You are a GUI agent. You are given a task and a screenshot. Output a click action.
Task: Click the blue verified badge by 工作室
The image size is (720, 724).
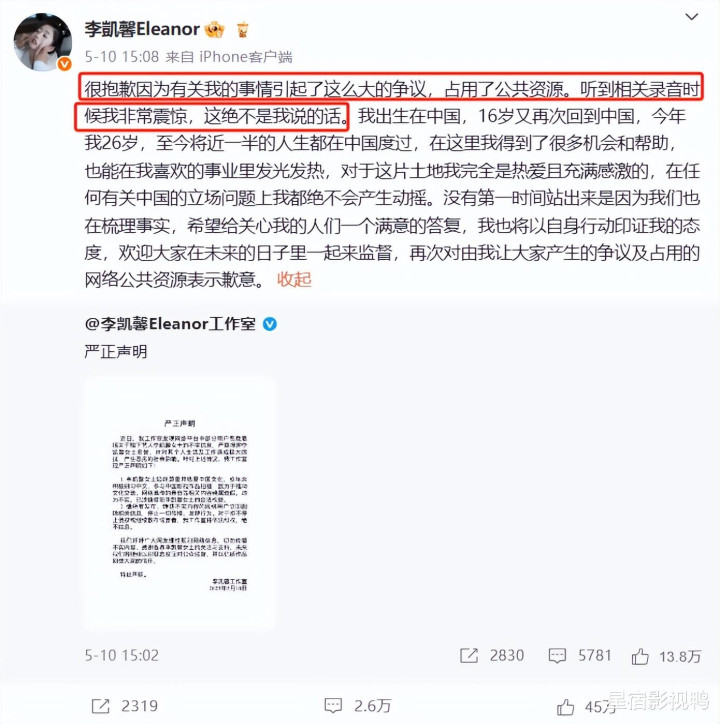(x=270, y=324)
